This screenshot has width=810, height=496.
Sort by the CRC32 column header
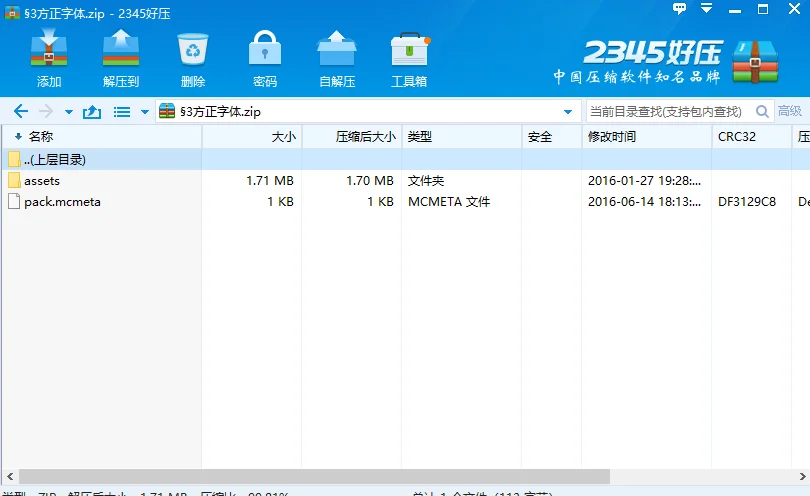coord(752,137)
